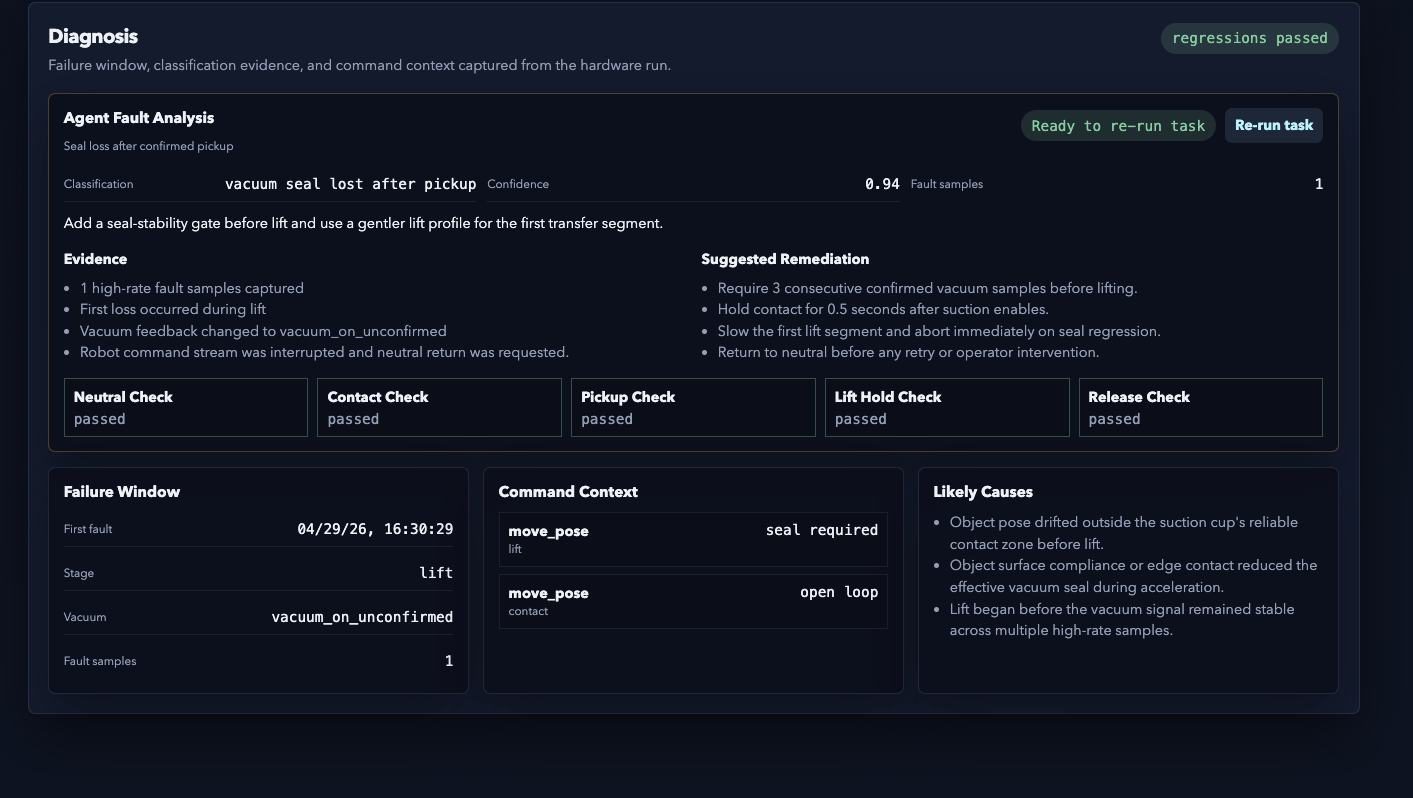Screen dimensions: 1413x798
Task: Select "First loss occurred during lift" evidence item
Action: tap(173, 310)
